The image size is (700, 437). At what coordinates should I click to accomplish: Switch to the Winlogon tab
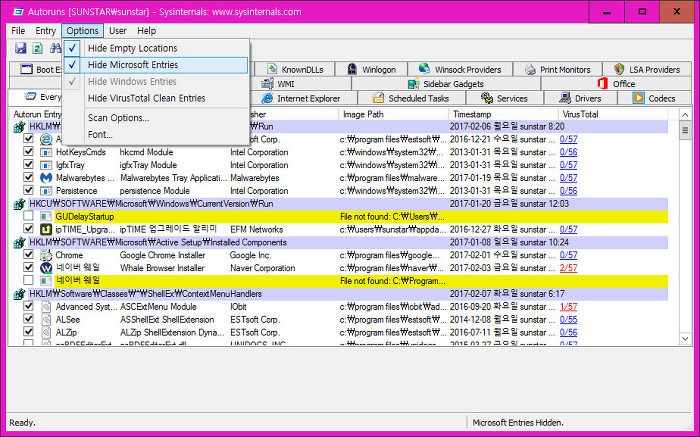click(371, 70)
